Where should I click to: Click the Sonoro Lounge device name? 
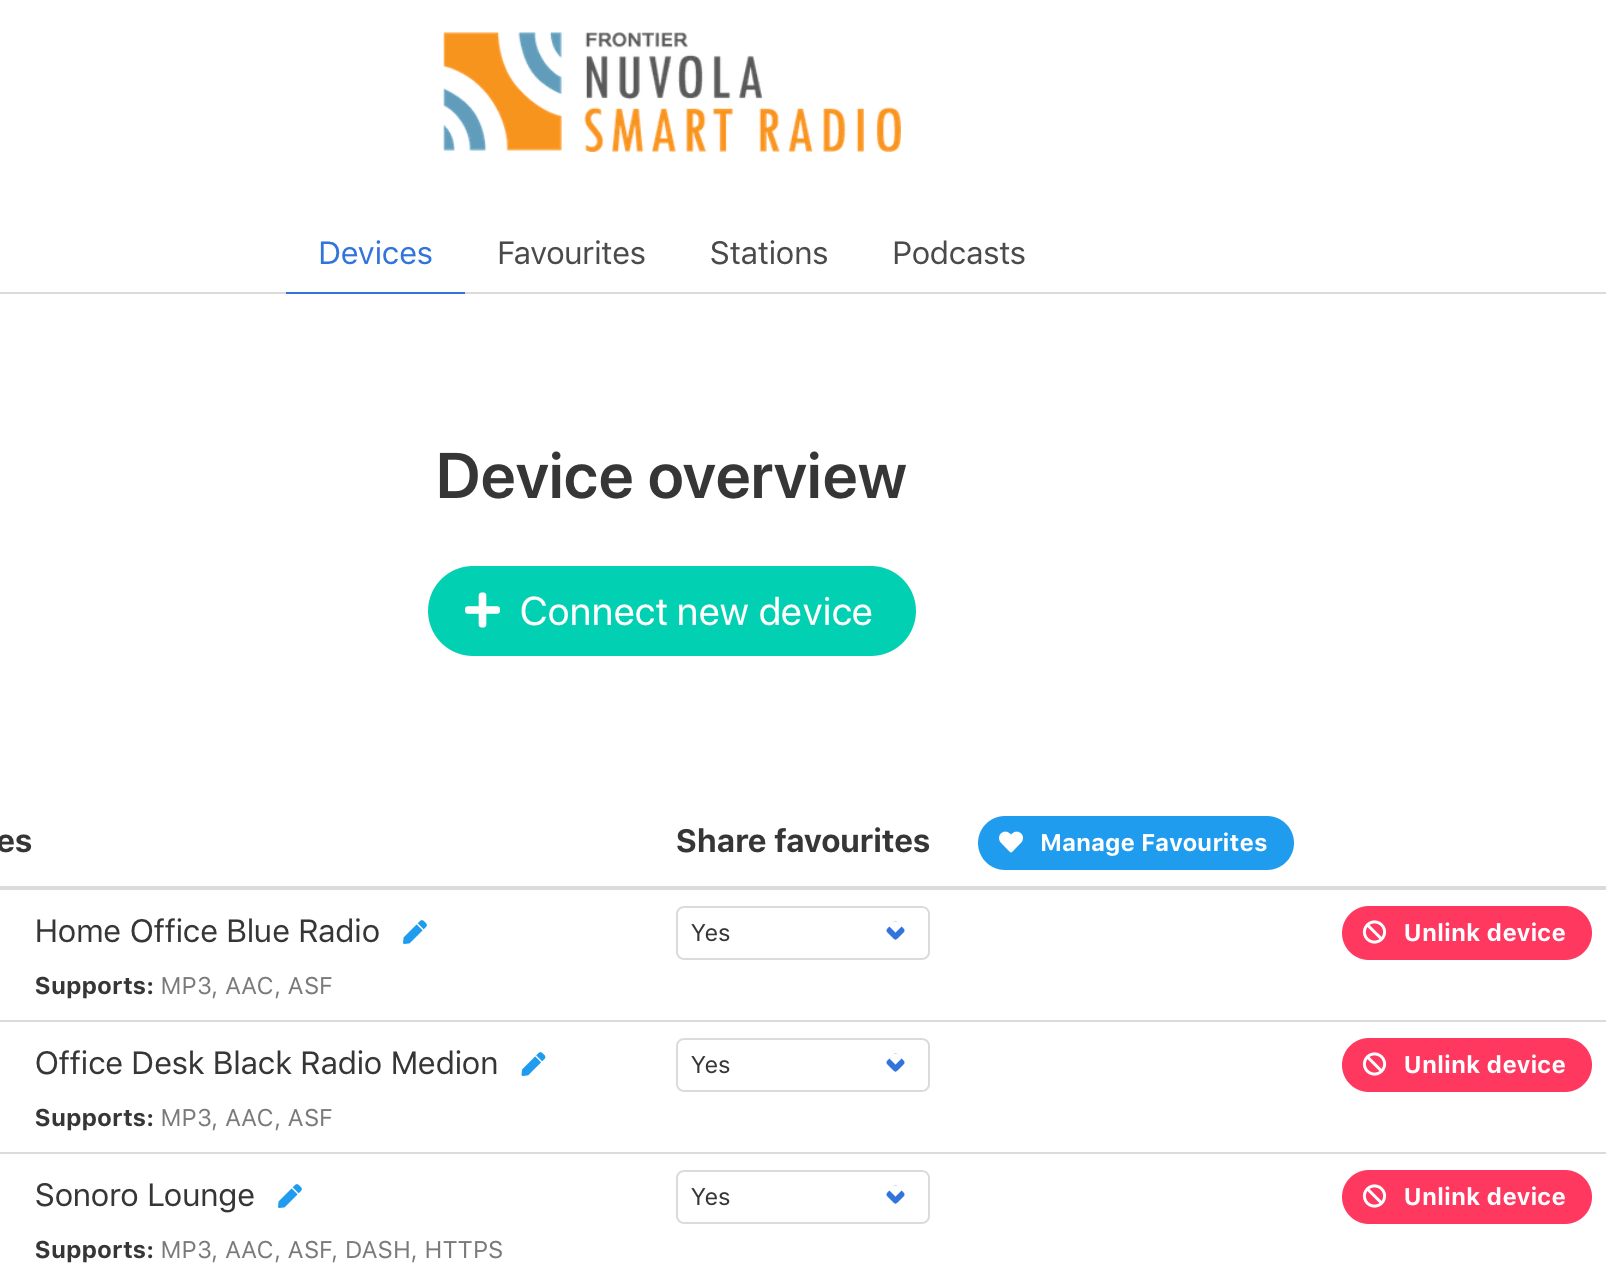(x=145, y=1196)
